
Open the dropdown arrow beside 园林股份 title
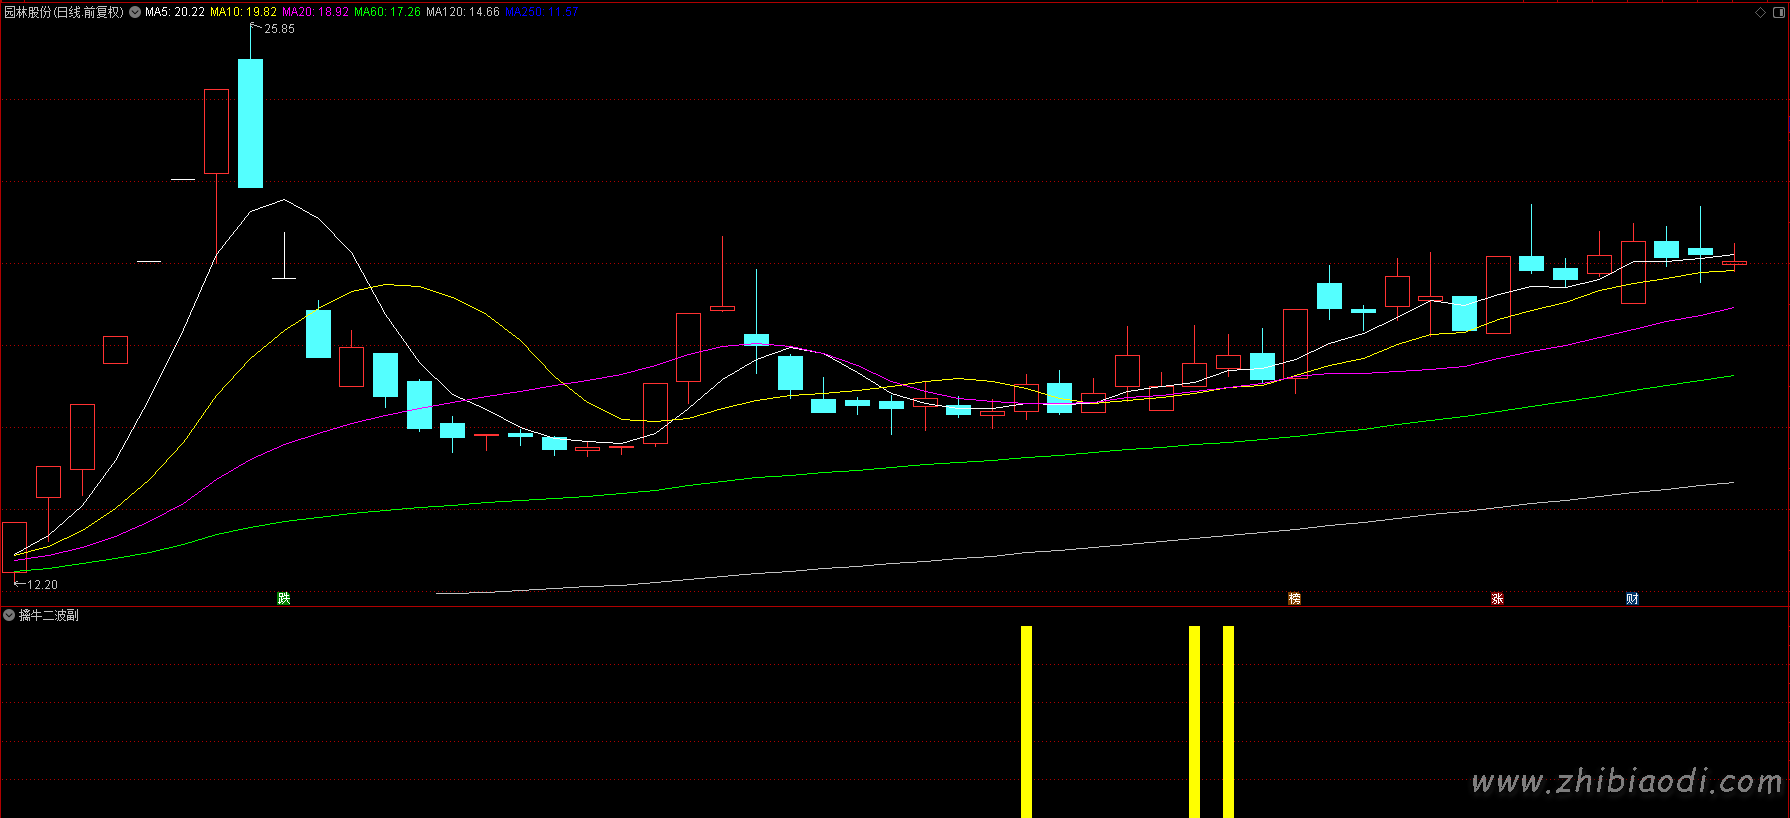[x=135, y=12]
